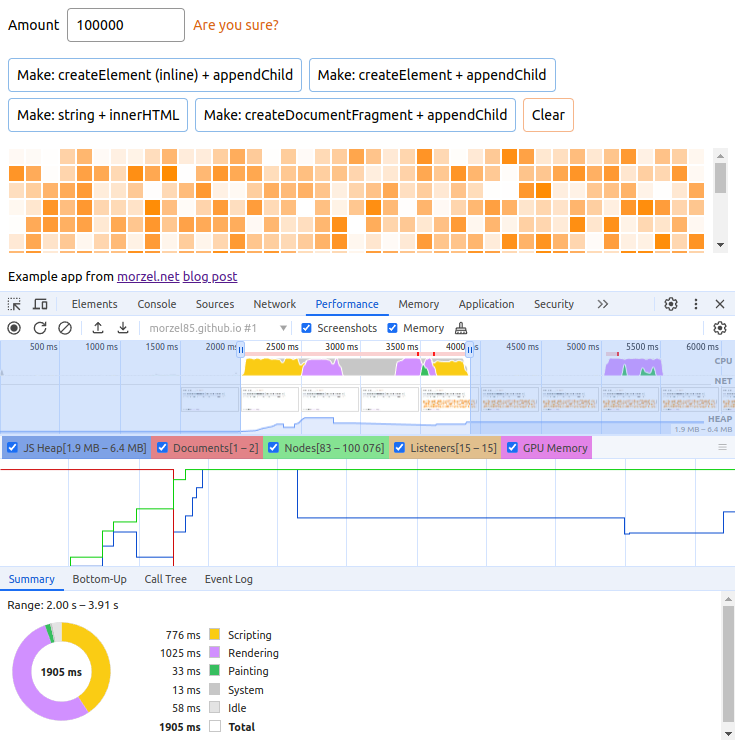The image size is (735, 740).
Task: Clear the performance recording
Action: (65, 328)
